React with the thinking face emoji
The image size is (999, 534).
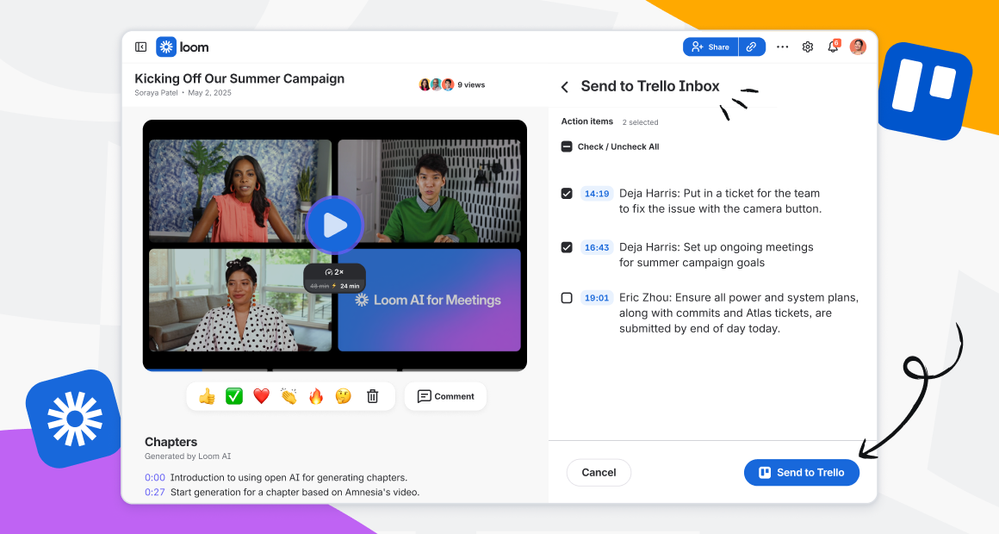(x=343, y=396)
